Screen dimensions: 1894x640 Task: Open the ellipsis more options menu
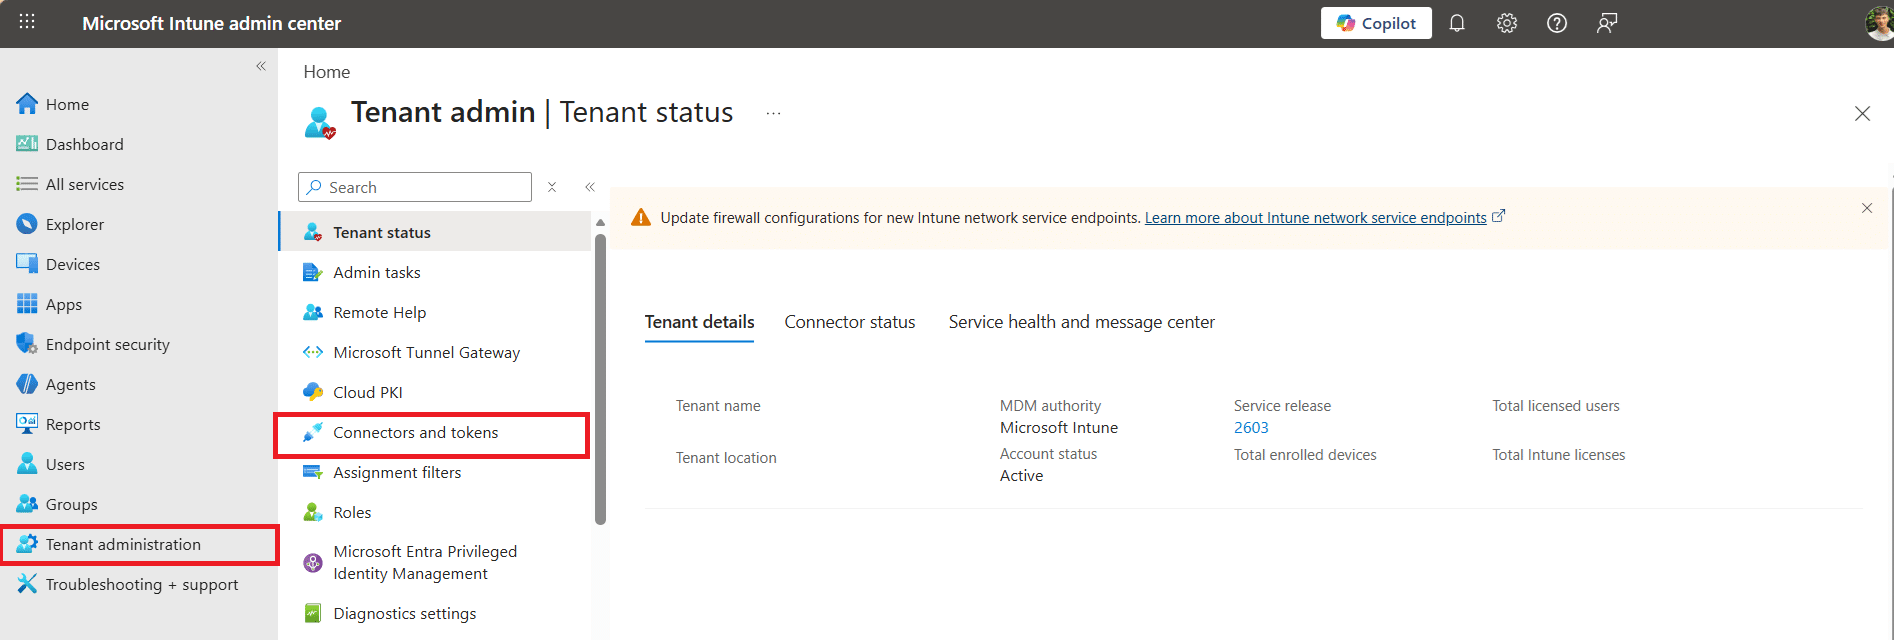[x=773, y=114]
